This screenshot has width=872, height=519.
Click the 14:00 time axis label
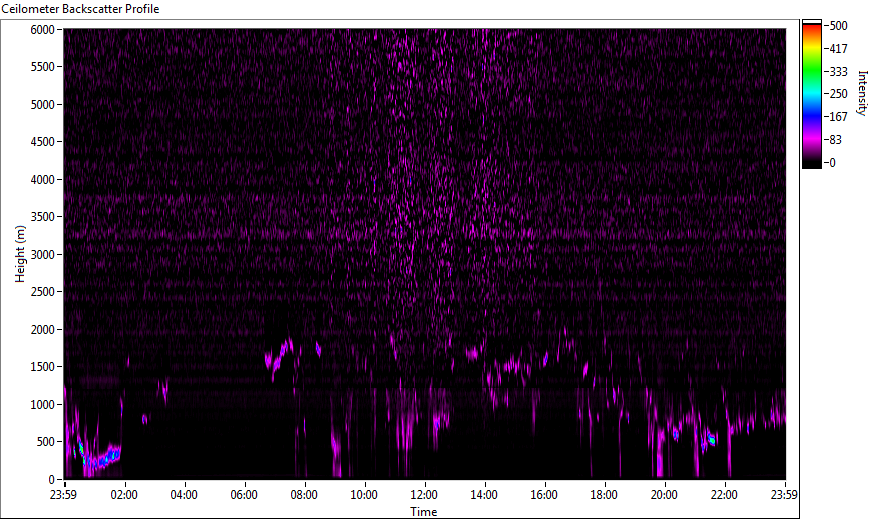tap(484, 495)
